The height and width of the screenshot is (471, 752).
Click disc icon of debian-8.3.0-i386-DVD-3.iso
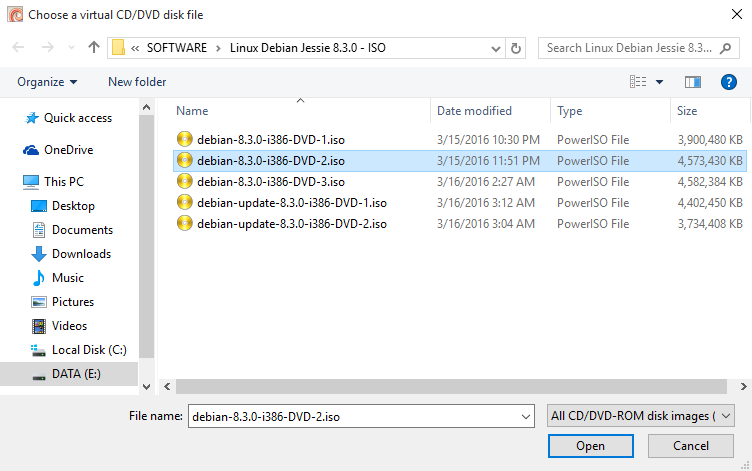coord(185,181)
